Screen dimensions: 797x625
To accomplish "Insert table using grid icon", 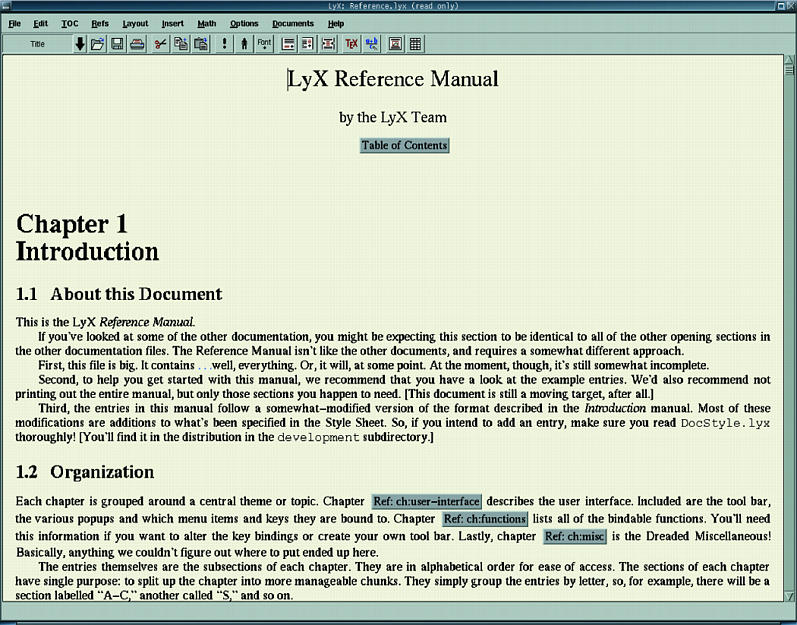I will (x=415, y=44).
